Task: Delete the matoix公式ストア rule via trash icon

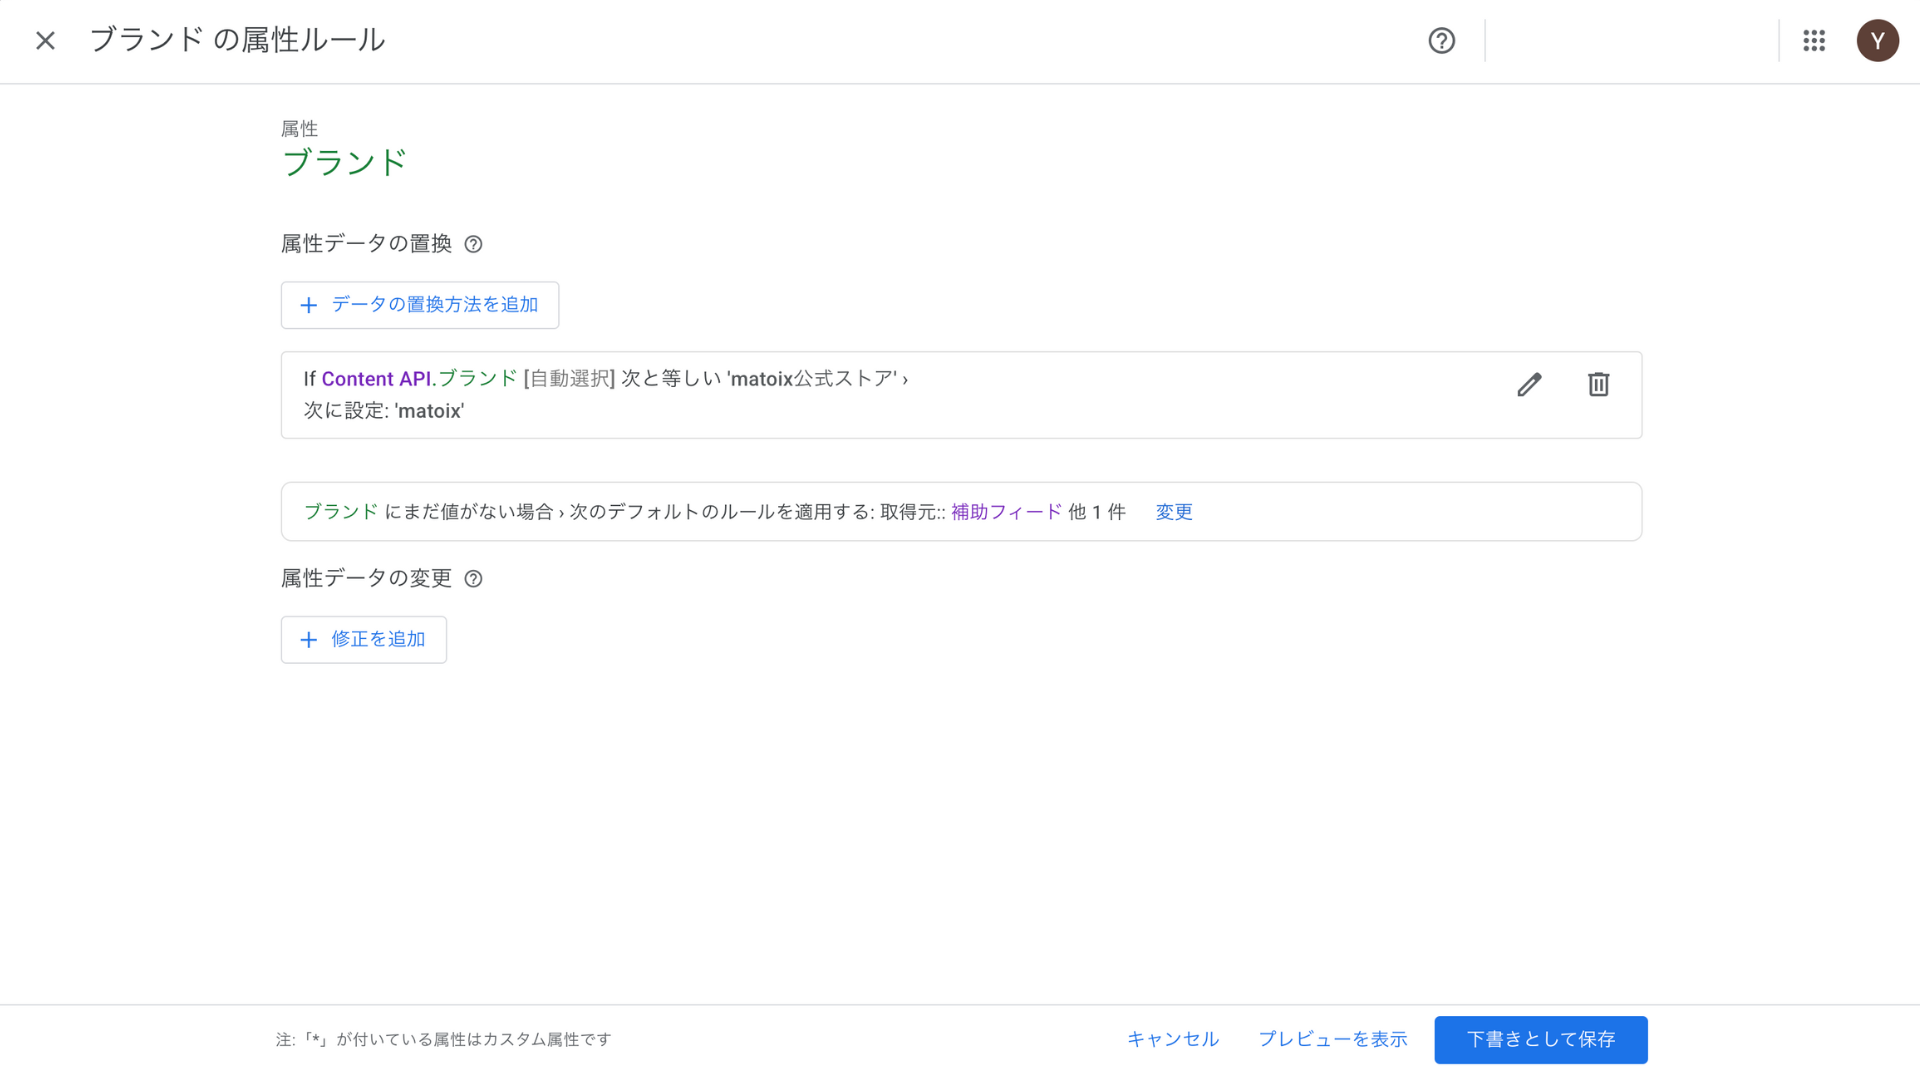Action: click(x=1598, y=385)
